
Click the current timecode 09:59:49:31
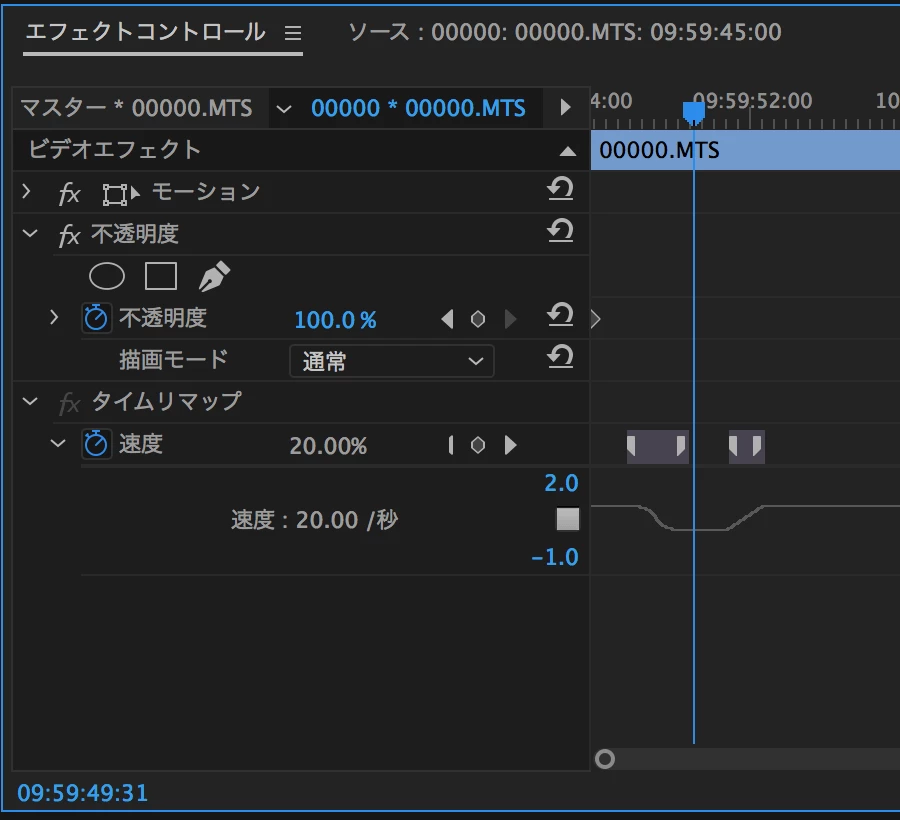click(83, 793)
